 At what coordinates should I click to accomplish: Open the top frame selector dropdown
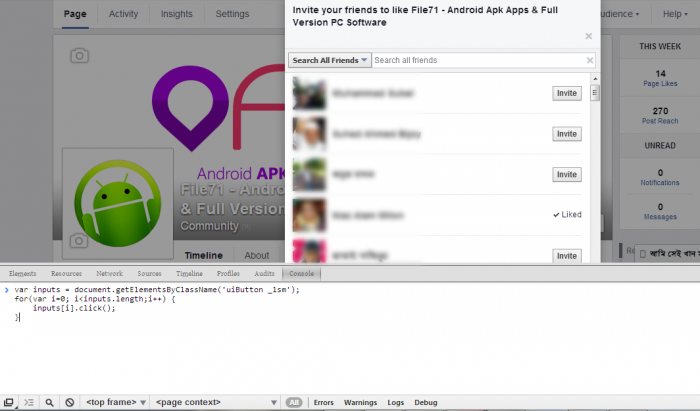tap(116, 403)
